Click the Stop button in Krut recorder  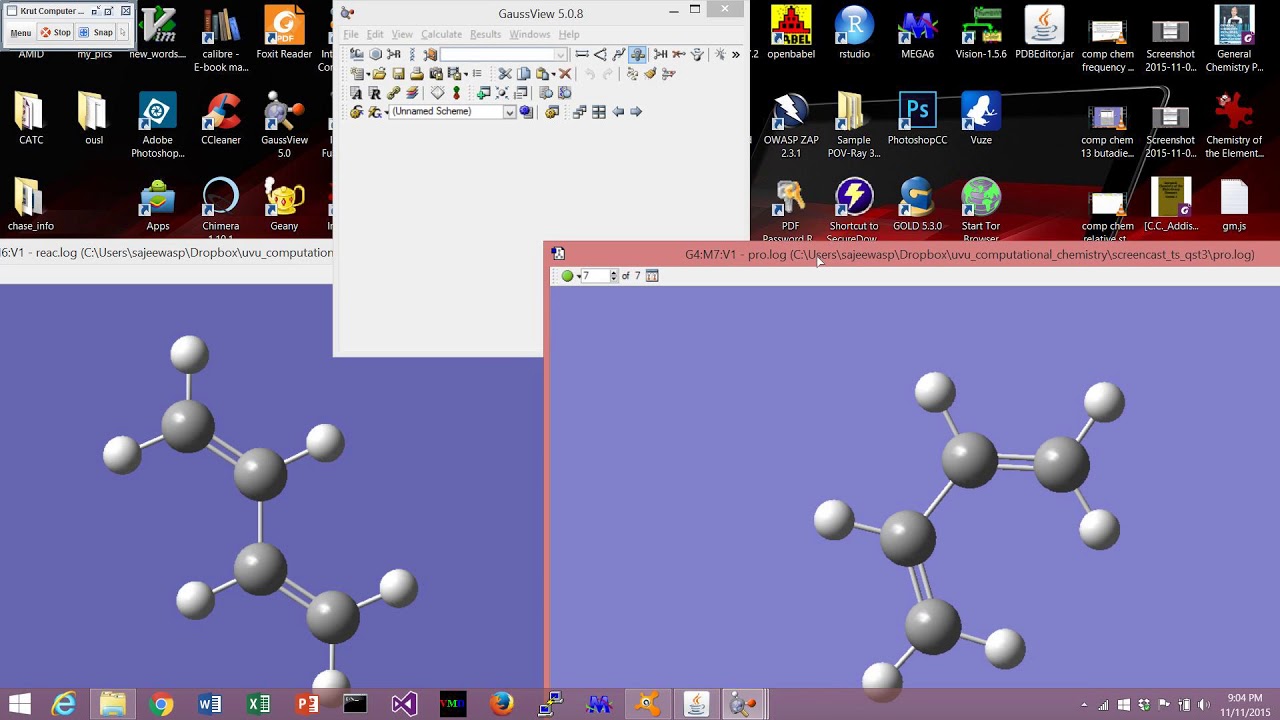coord(56,32)
